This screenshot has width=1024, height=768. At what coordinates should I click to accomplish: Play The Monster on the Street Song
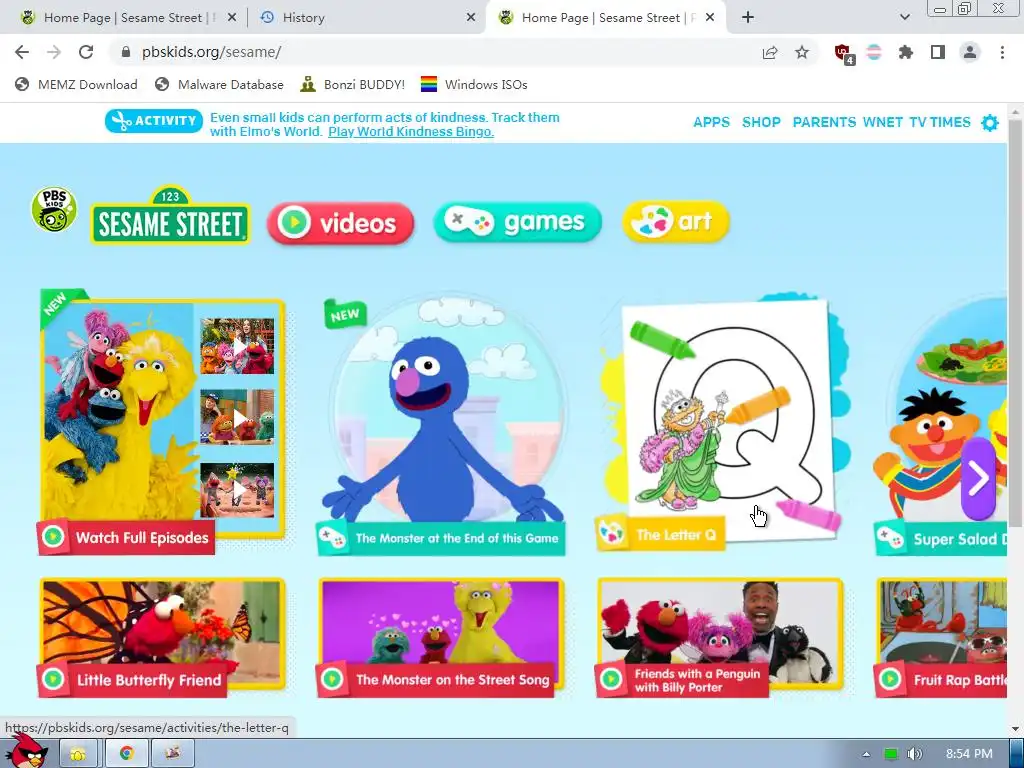pos(441,638)
